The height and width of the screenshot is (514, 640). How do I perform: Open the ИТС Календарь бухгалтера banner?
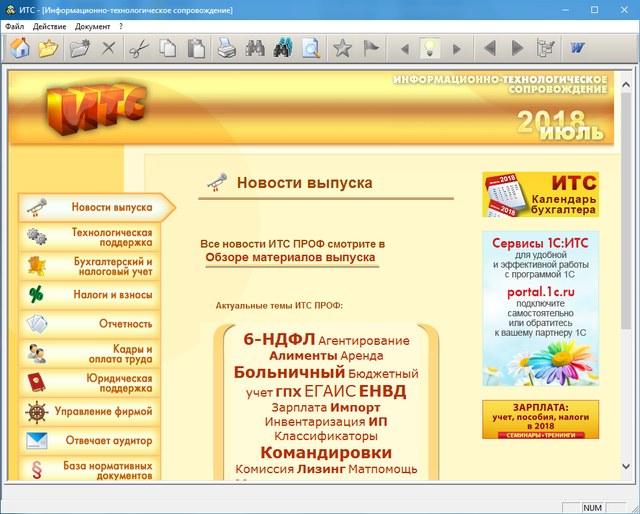tap(540, 195)
